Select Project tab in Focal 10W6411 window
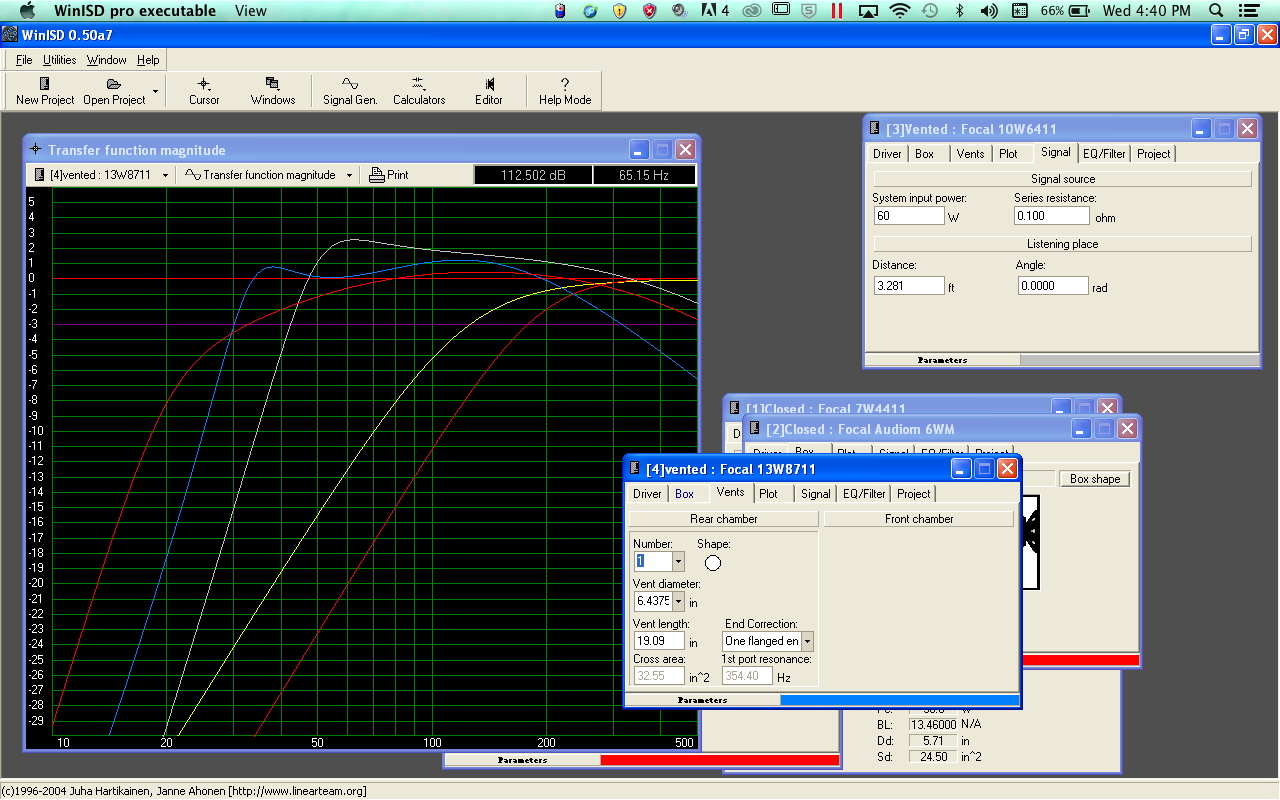Screen dimensions: 1280x800 pos(1154,154)
